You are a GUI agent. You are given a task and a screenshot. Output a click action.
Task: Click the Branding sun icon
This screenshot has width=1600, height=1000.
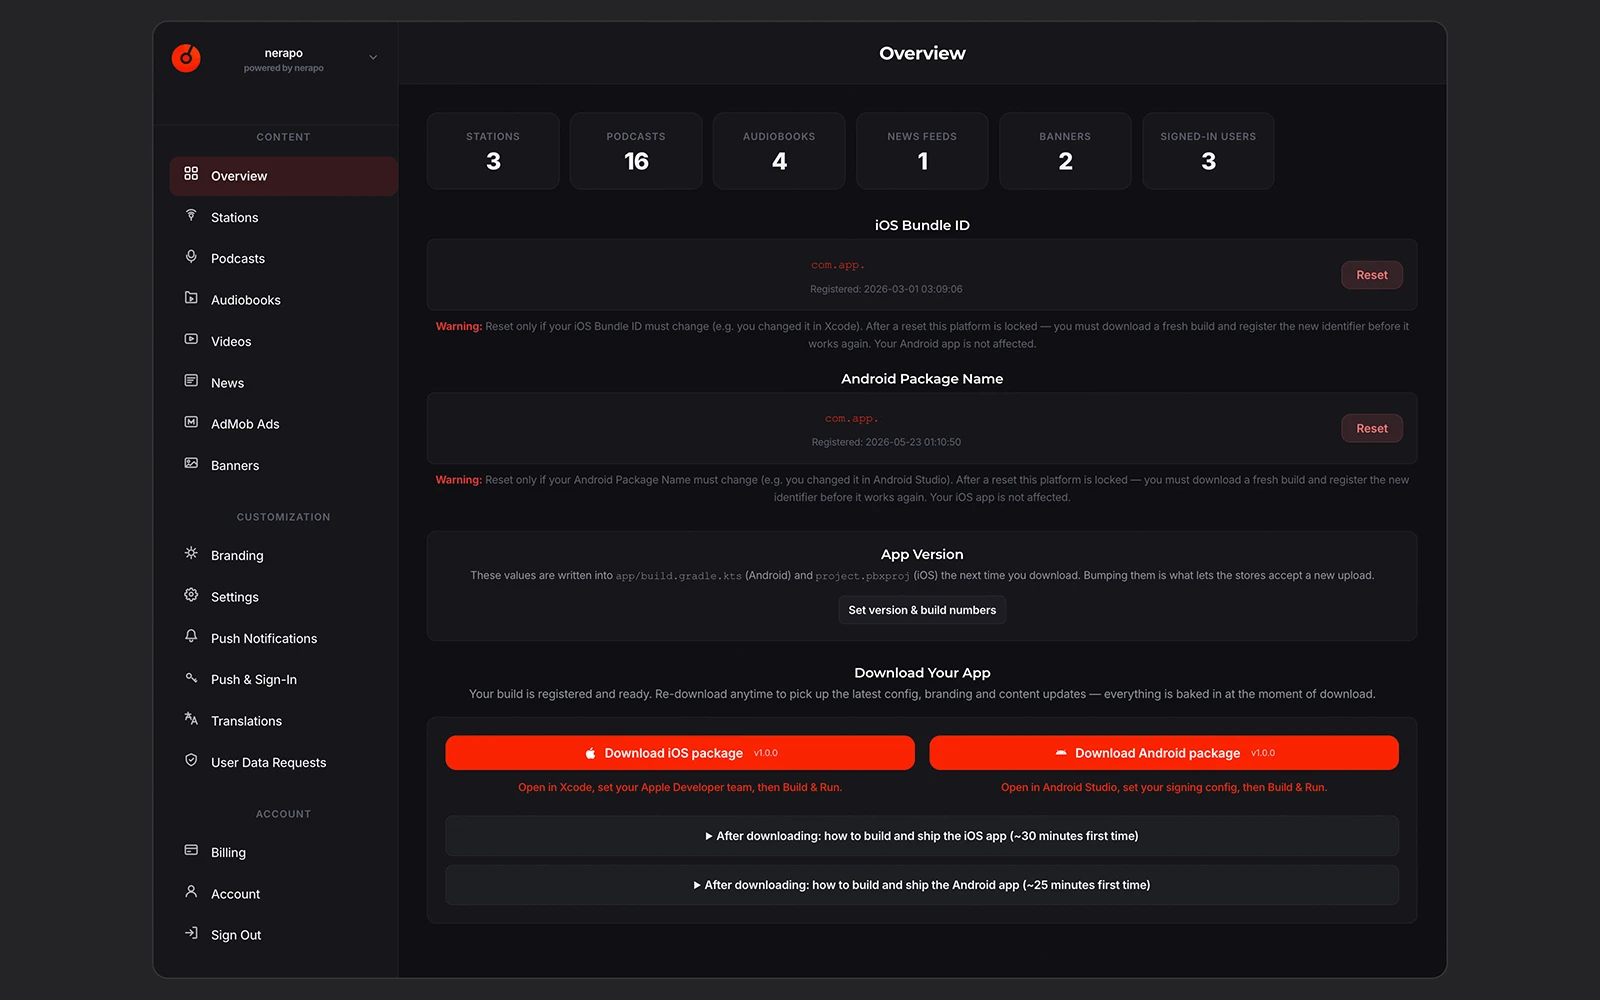[191, 553]
